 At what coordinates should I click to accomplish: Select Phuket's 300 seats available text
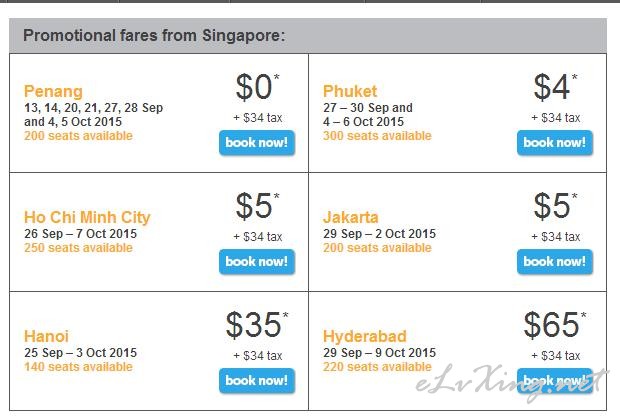(377, 136)
